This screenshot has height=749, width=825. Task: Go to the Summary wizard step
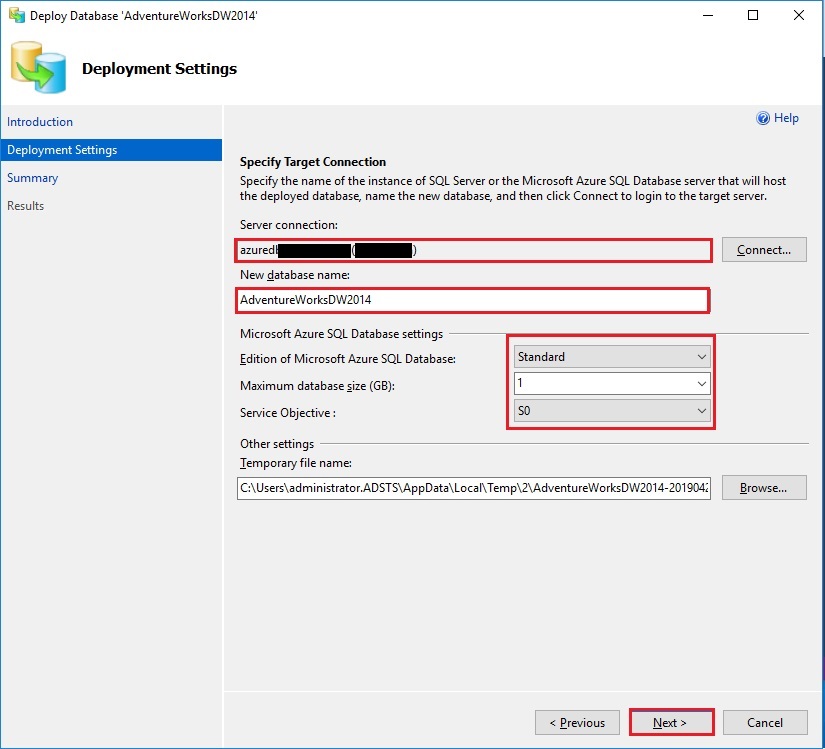[x=33, y=178]
